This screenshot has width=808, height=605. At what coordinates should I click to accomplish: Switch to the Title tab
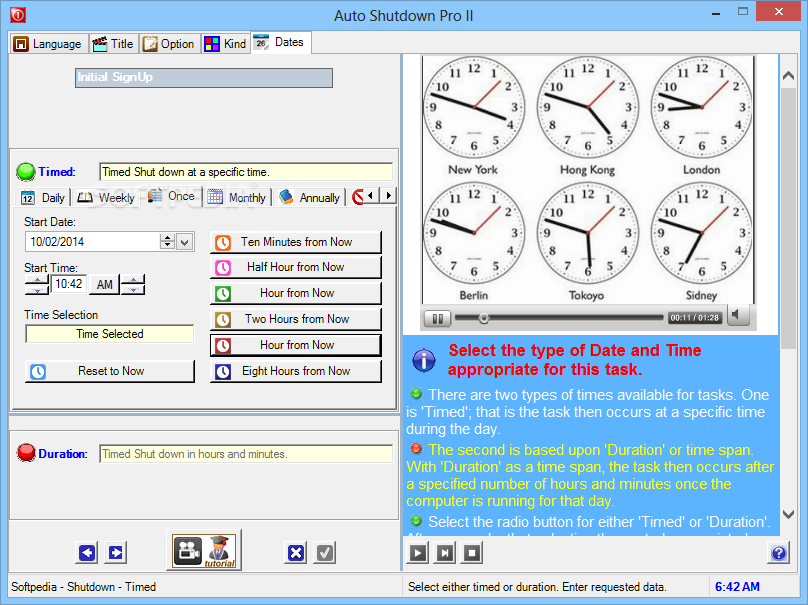(113, 44)
